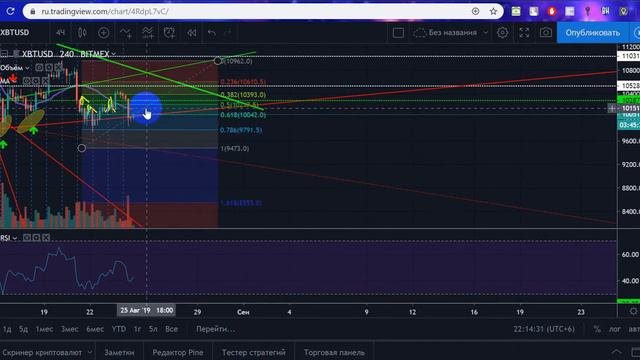
Task: Start bar replay with rewind icon
Action: click(191, 33)
